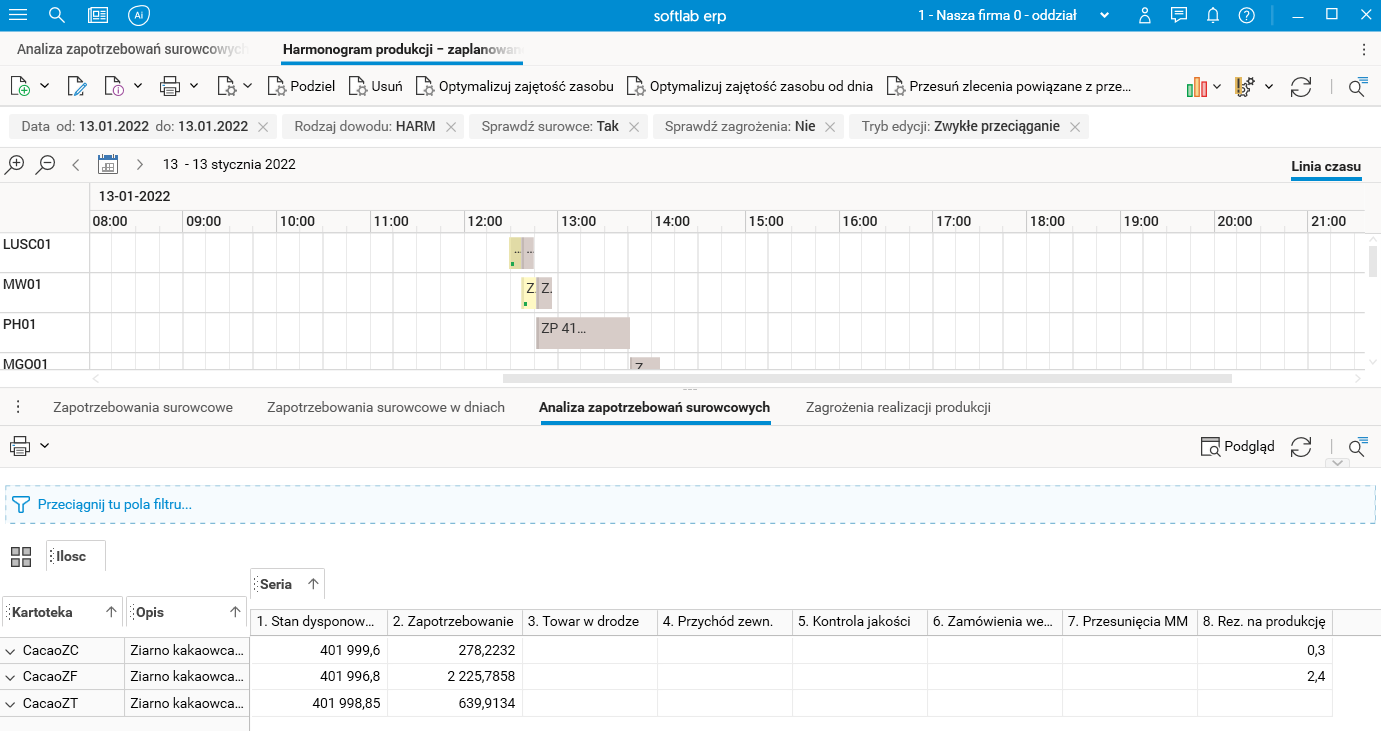Show notifications bell
This screenshot has width=1381, height=731.
point(1213,15)
